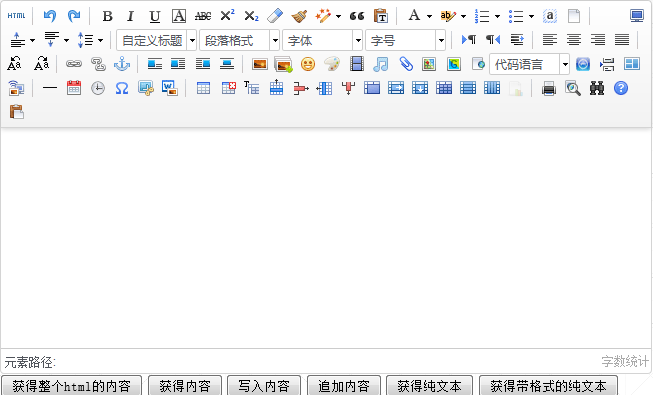653x395 pixels.
Task: Toggle strikethrough formatting
Action: click(x=203, y=16)
